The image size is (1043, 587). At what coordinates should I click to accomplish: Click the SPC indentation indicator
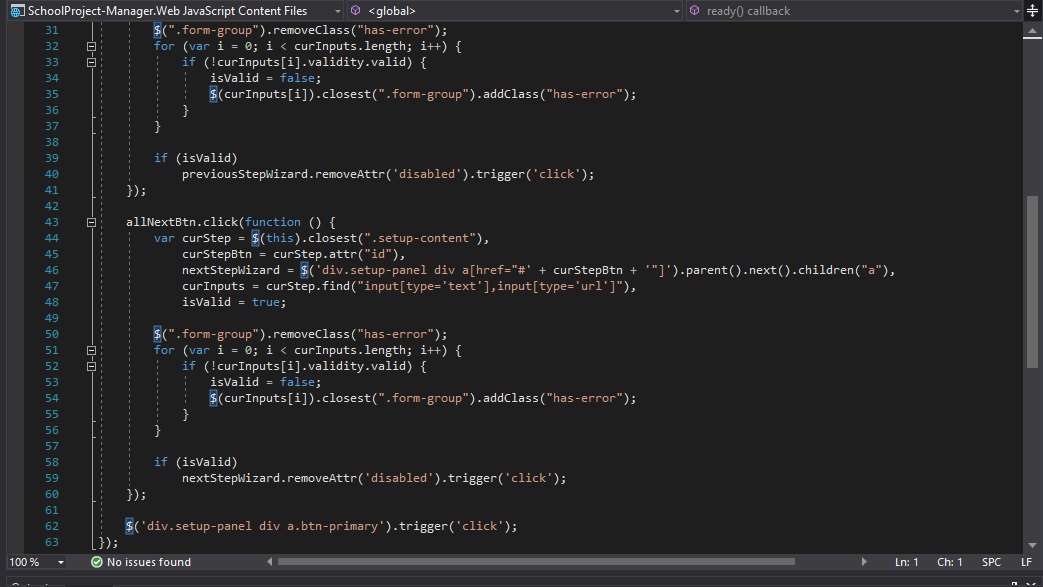tap(991, 562)
